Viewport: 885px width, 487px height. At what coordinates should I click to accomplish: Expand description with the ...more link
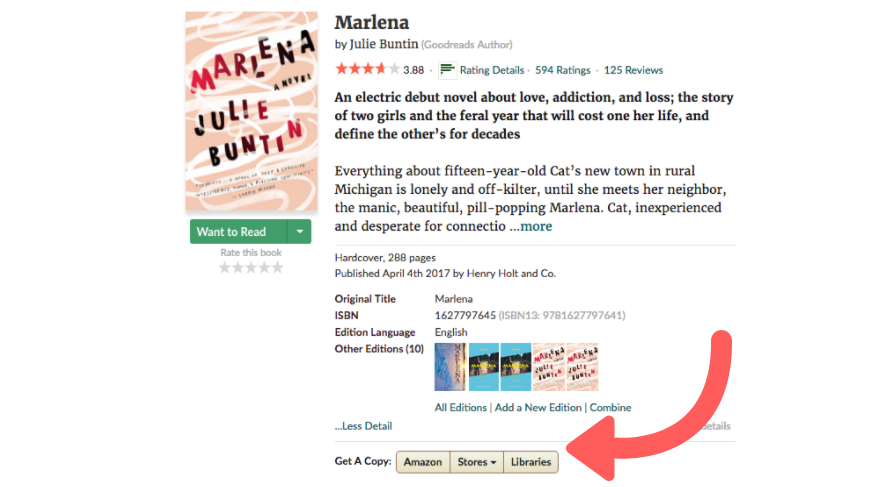pyautogui.click(x=531, y=226)
